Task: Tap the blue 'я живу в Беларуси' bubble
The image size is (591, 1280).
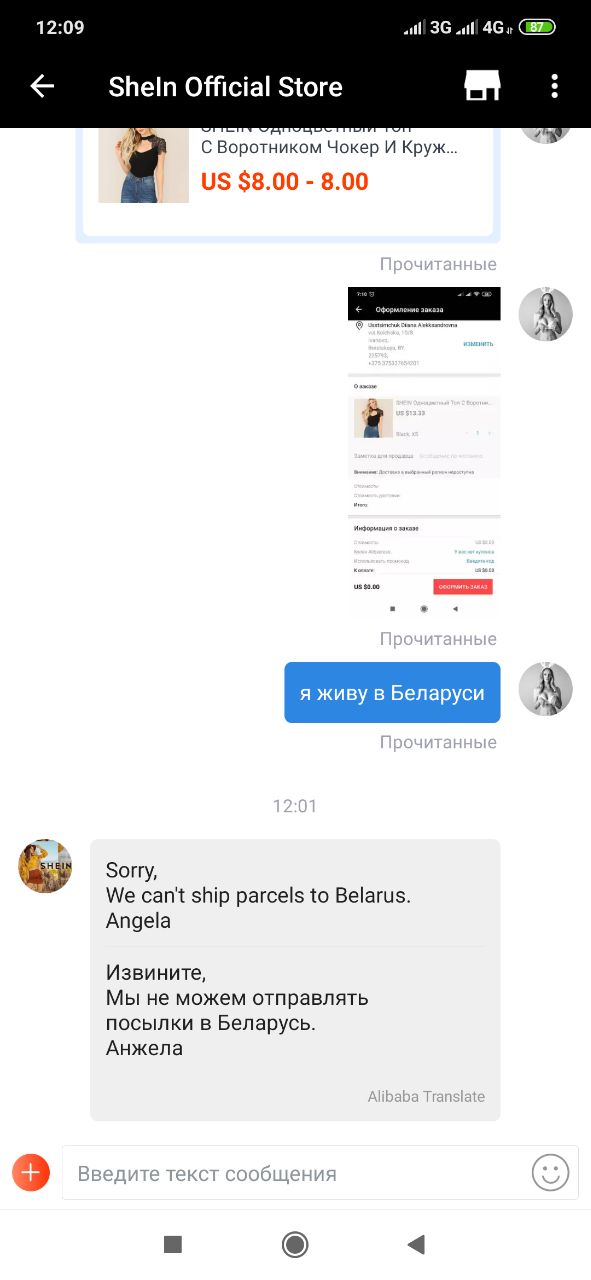Action: [392, 692]
